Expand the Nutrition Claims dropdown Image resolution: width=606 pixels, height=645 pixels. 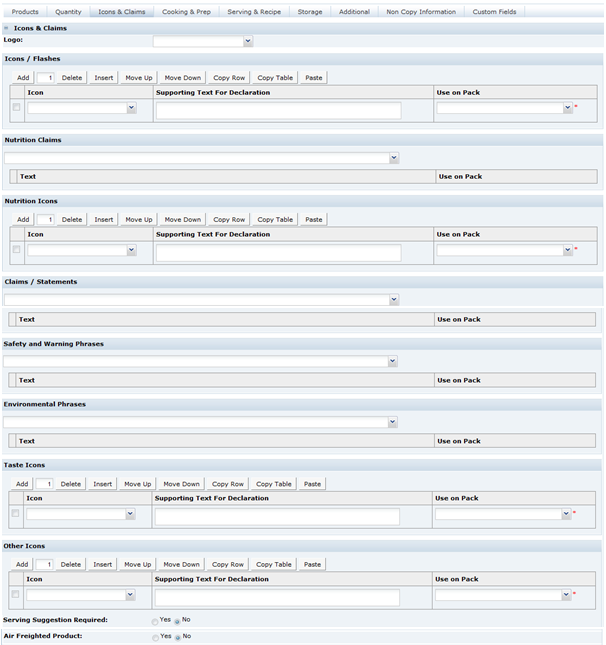(394, 158)
